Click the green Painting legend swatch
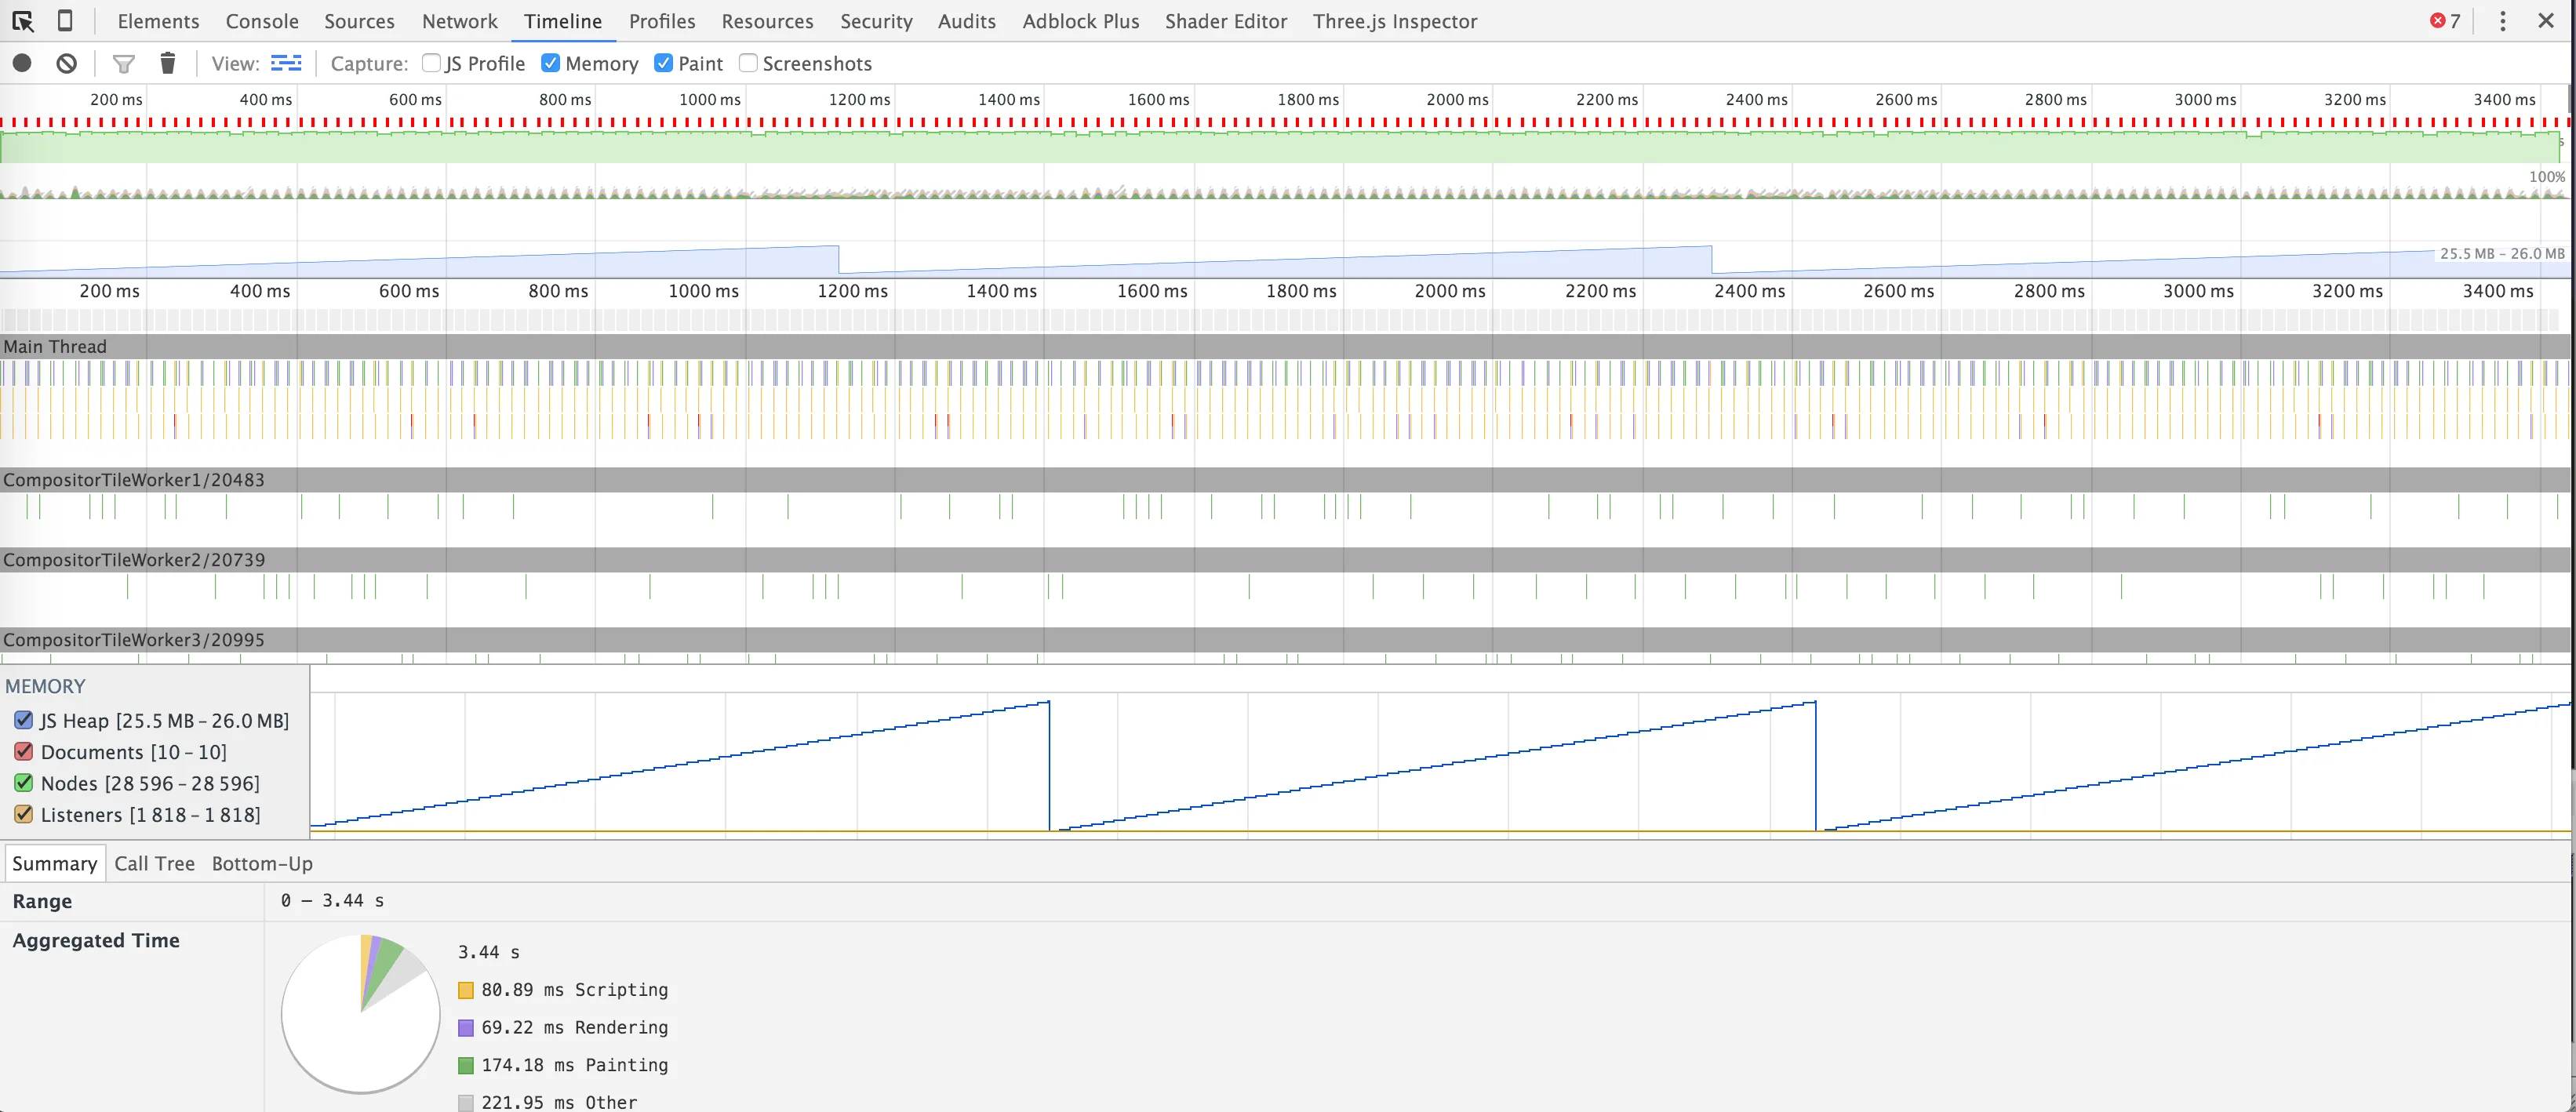Image resolution: width=2576 pixels, height=1112 pixels. click(x=466, y=1065)
